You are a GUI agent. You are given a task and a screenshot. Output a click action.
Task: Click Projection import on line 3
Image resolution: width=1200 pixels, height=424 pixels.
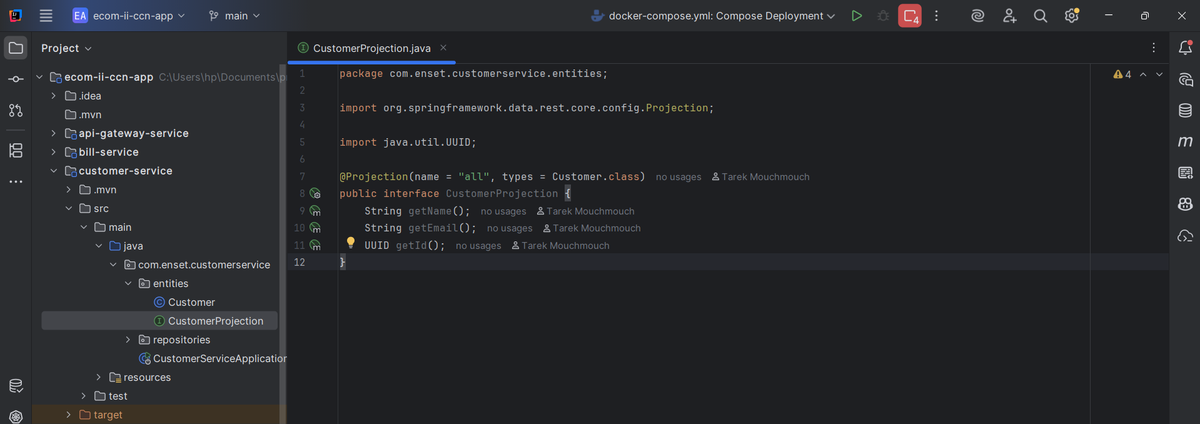click(676, 108)
